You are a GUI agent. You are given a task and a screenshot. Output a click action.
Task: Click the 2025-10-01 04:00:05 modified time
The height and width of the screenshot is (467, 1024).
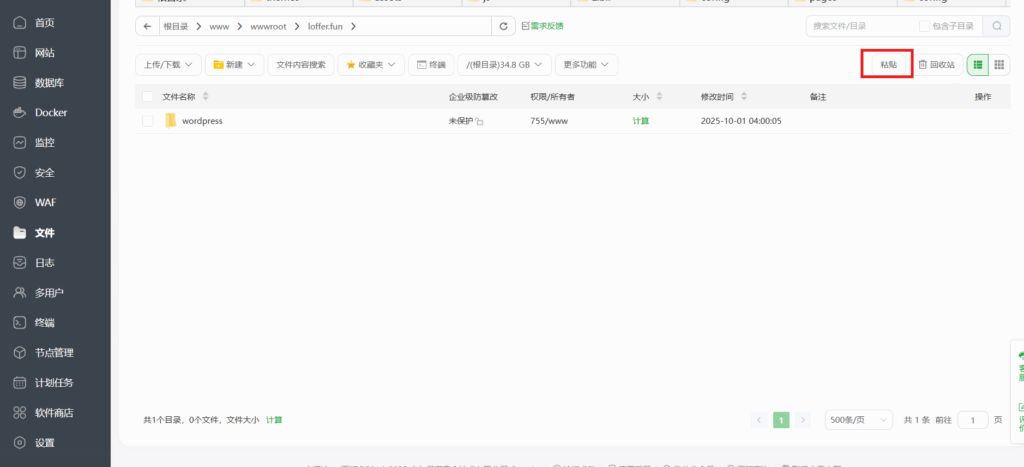click(741, 121)
